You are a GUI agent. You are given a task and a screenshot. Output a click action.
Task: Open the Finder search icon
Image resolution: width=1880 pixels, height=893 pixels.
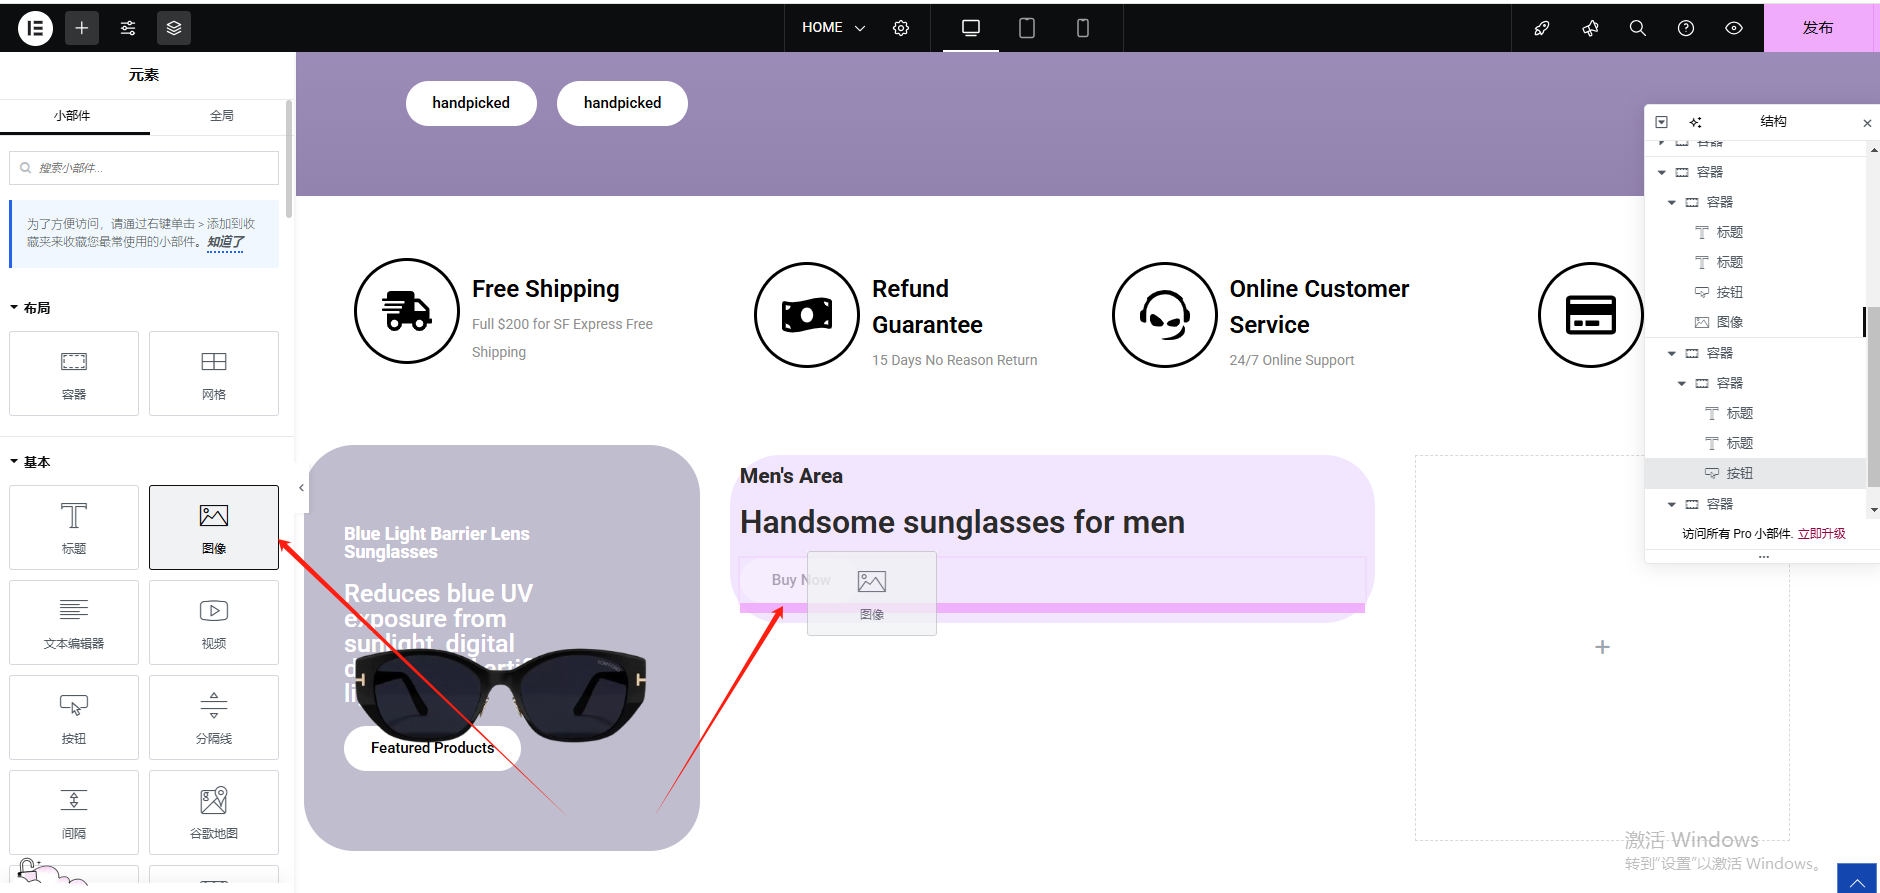pyautogui.click(x=1637, y=28)
